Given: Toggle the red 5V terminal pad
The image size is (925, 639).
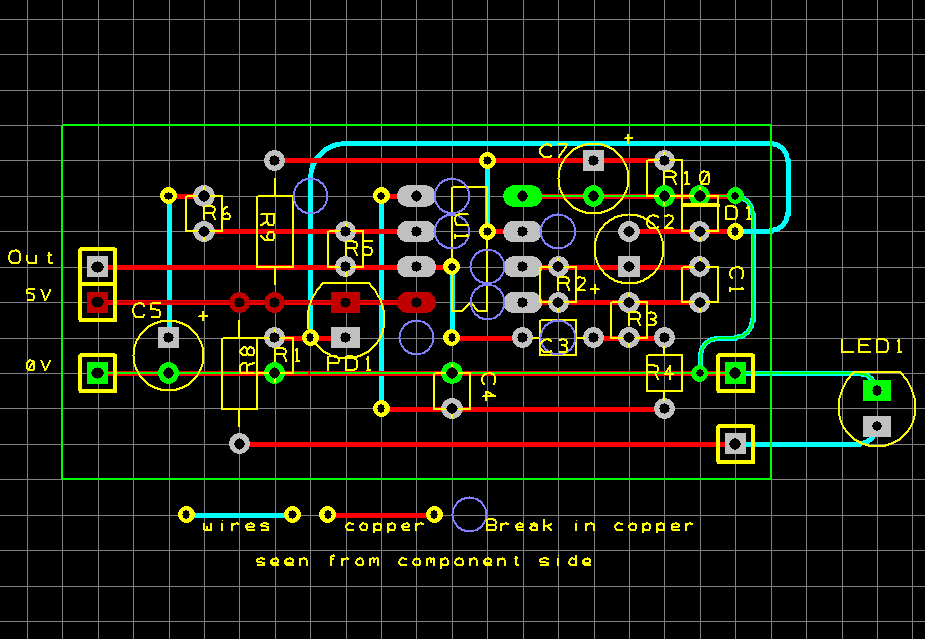Looking at the screenshot, I should (x=96, y=301).
